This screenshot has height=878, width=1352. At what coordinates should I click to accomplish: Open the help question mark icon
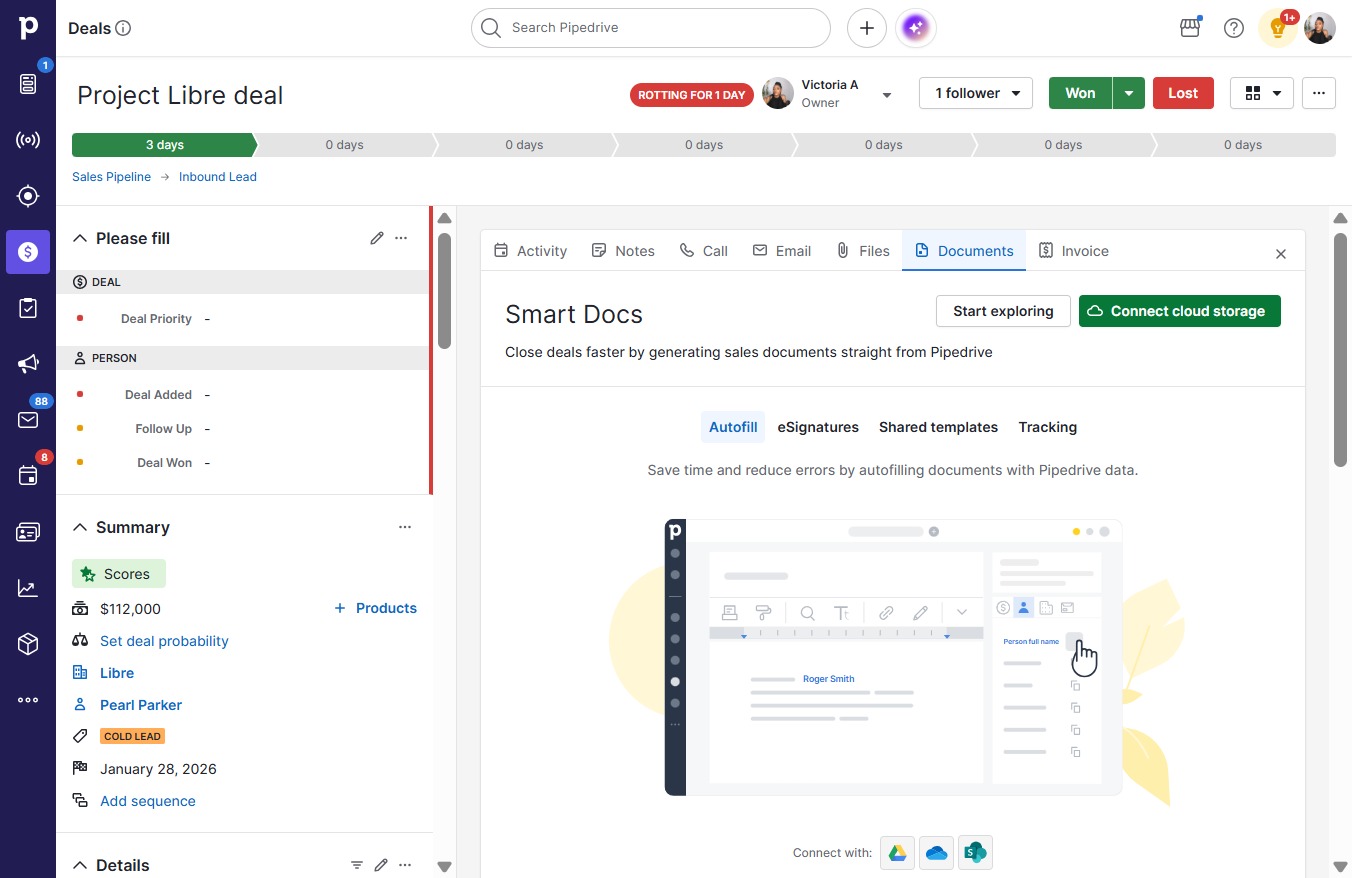1234,28
